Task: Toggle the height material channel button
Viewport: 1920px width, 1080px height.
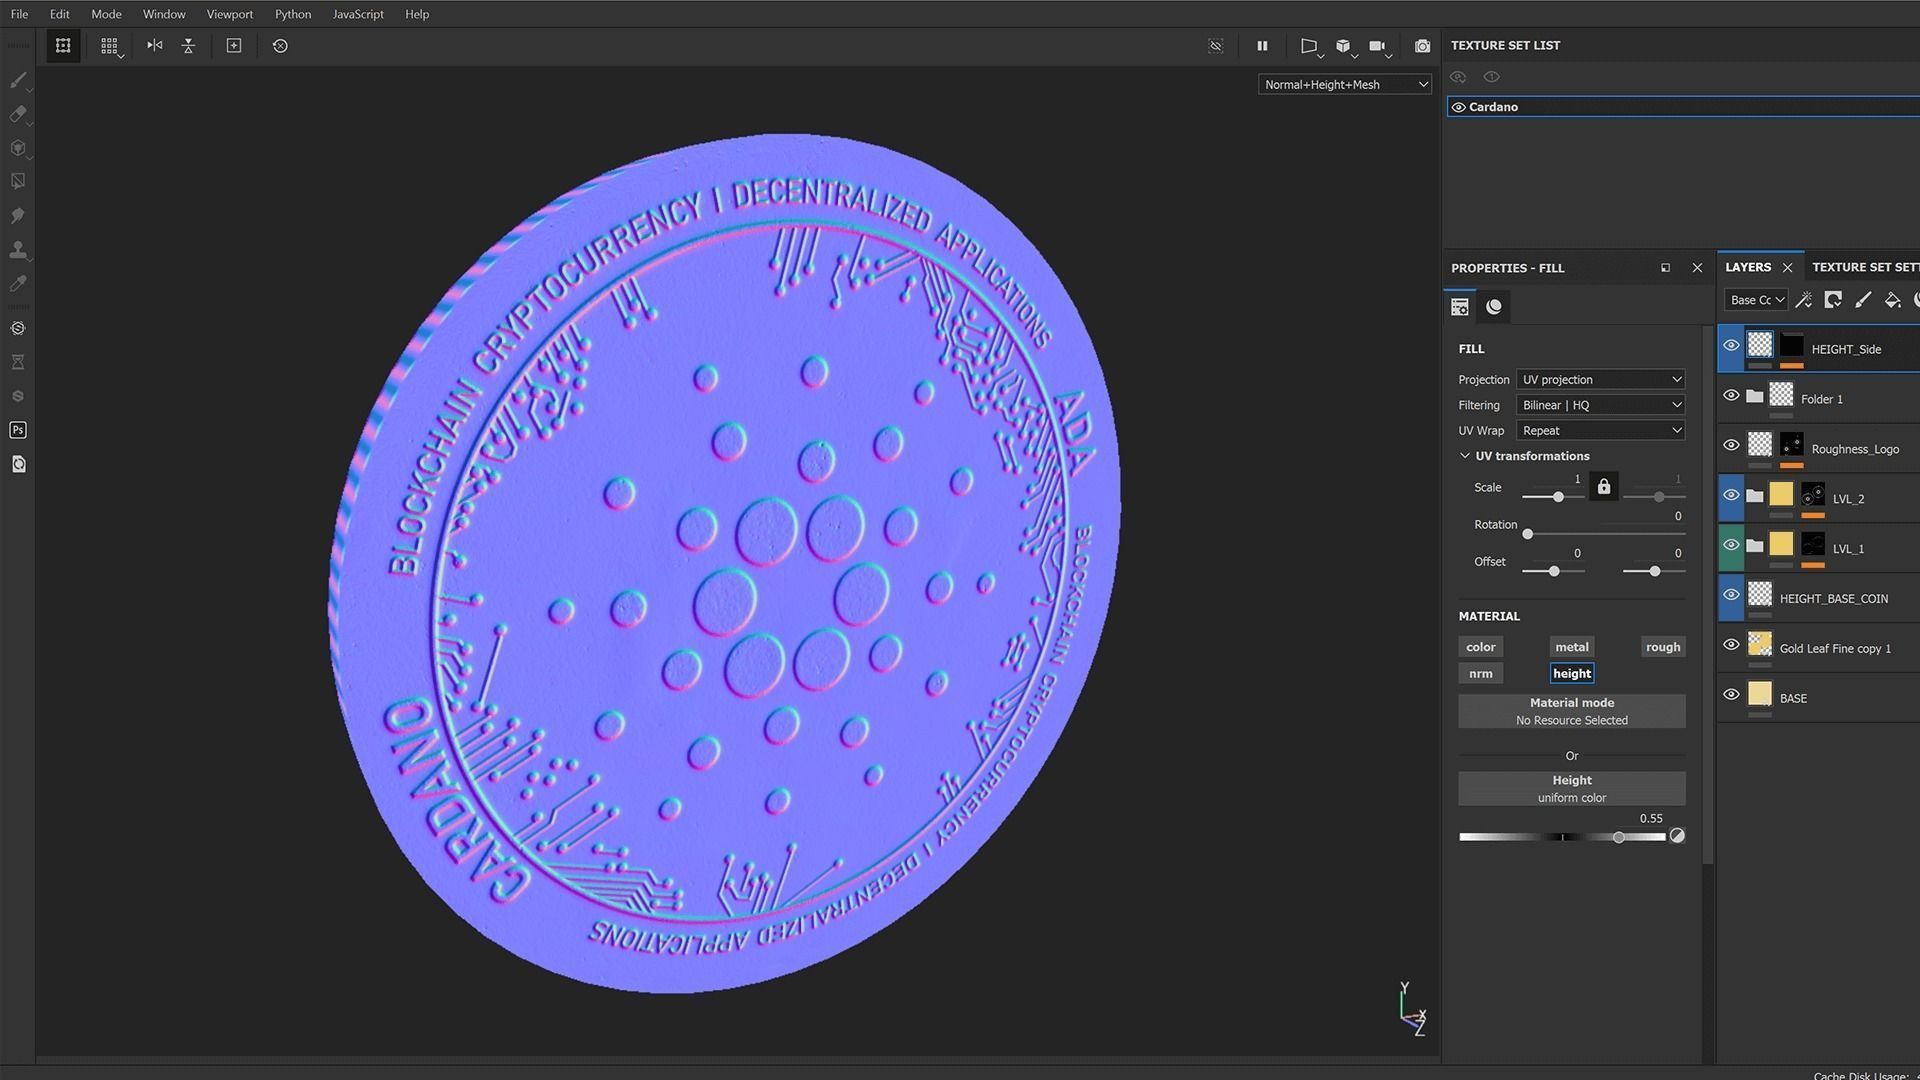Action: click(1572, 674)
